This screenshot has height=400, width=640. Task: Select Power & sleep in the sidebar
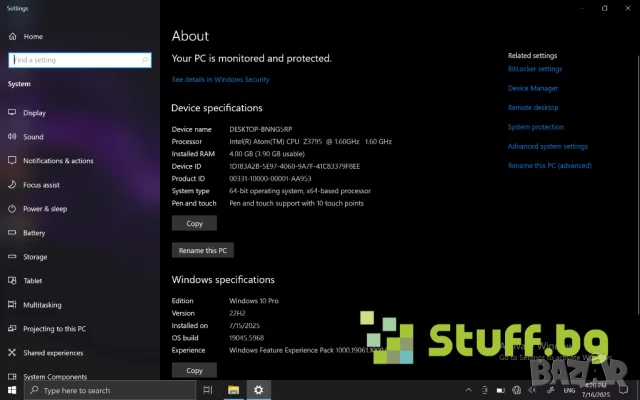[45, 209]
